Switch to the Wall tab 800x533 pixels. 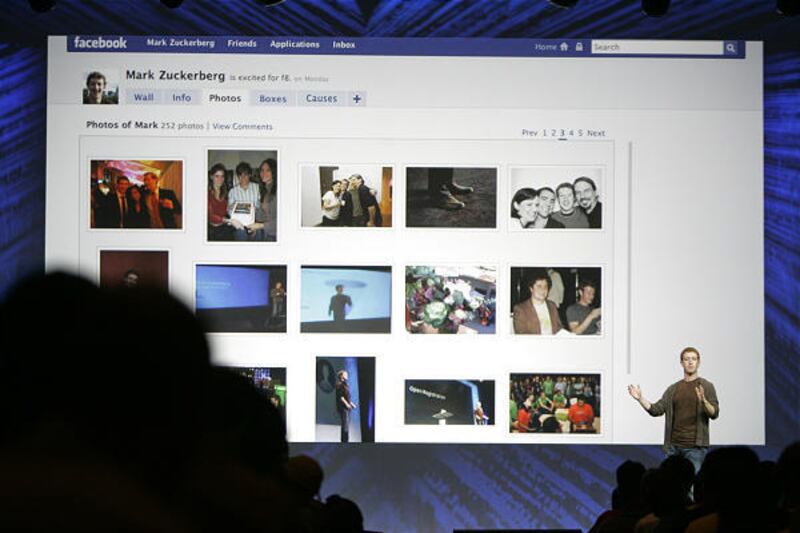point(144,98)
